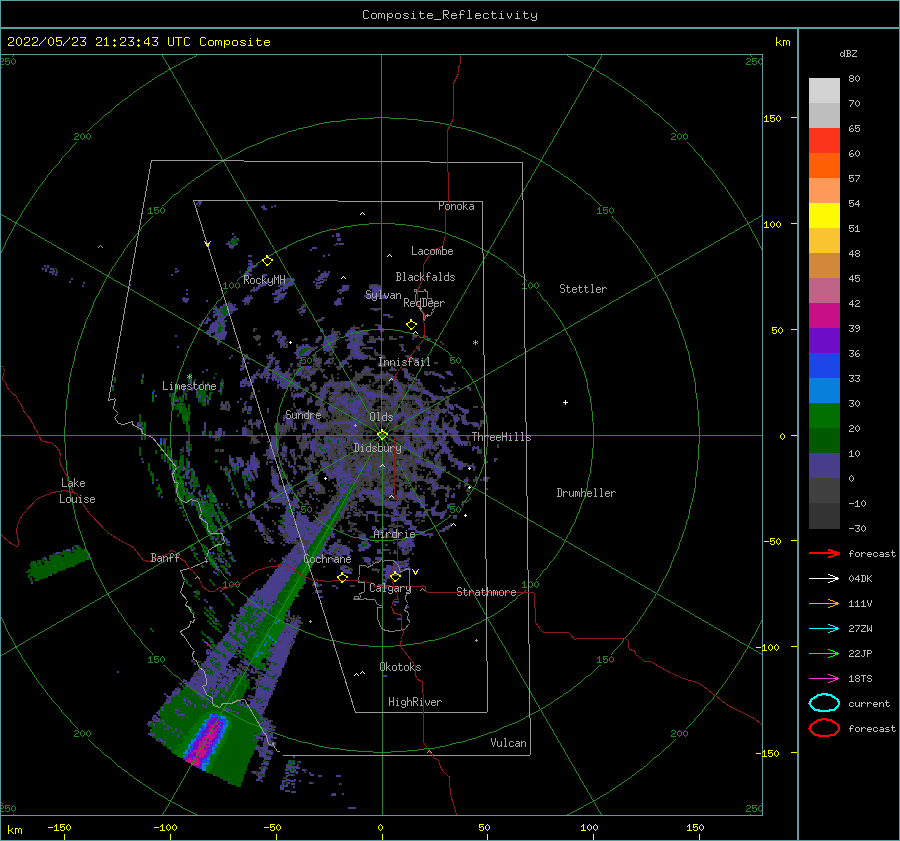Click the Vulcan label on map
This screenshot has width=900, height=841.
click(509, 743)
